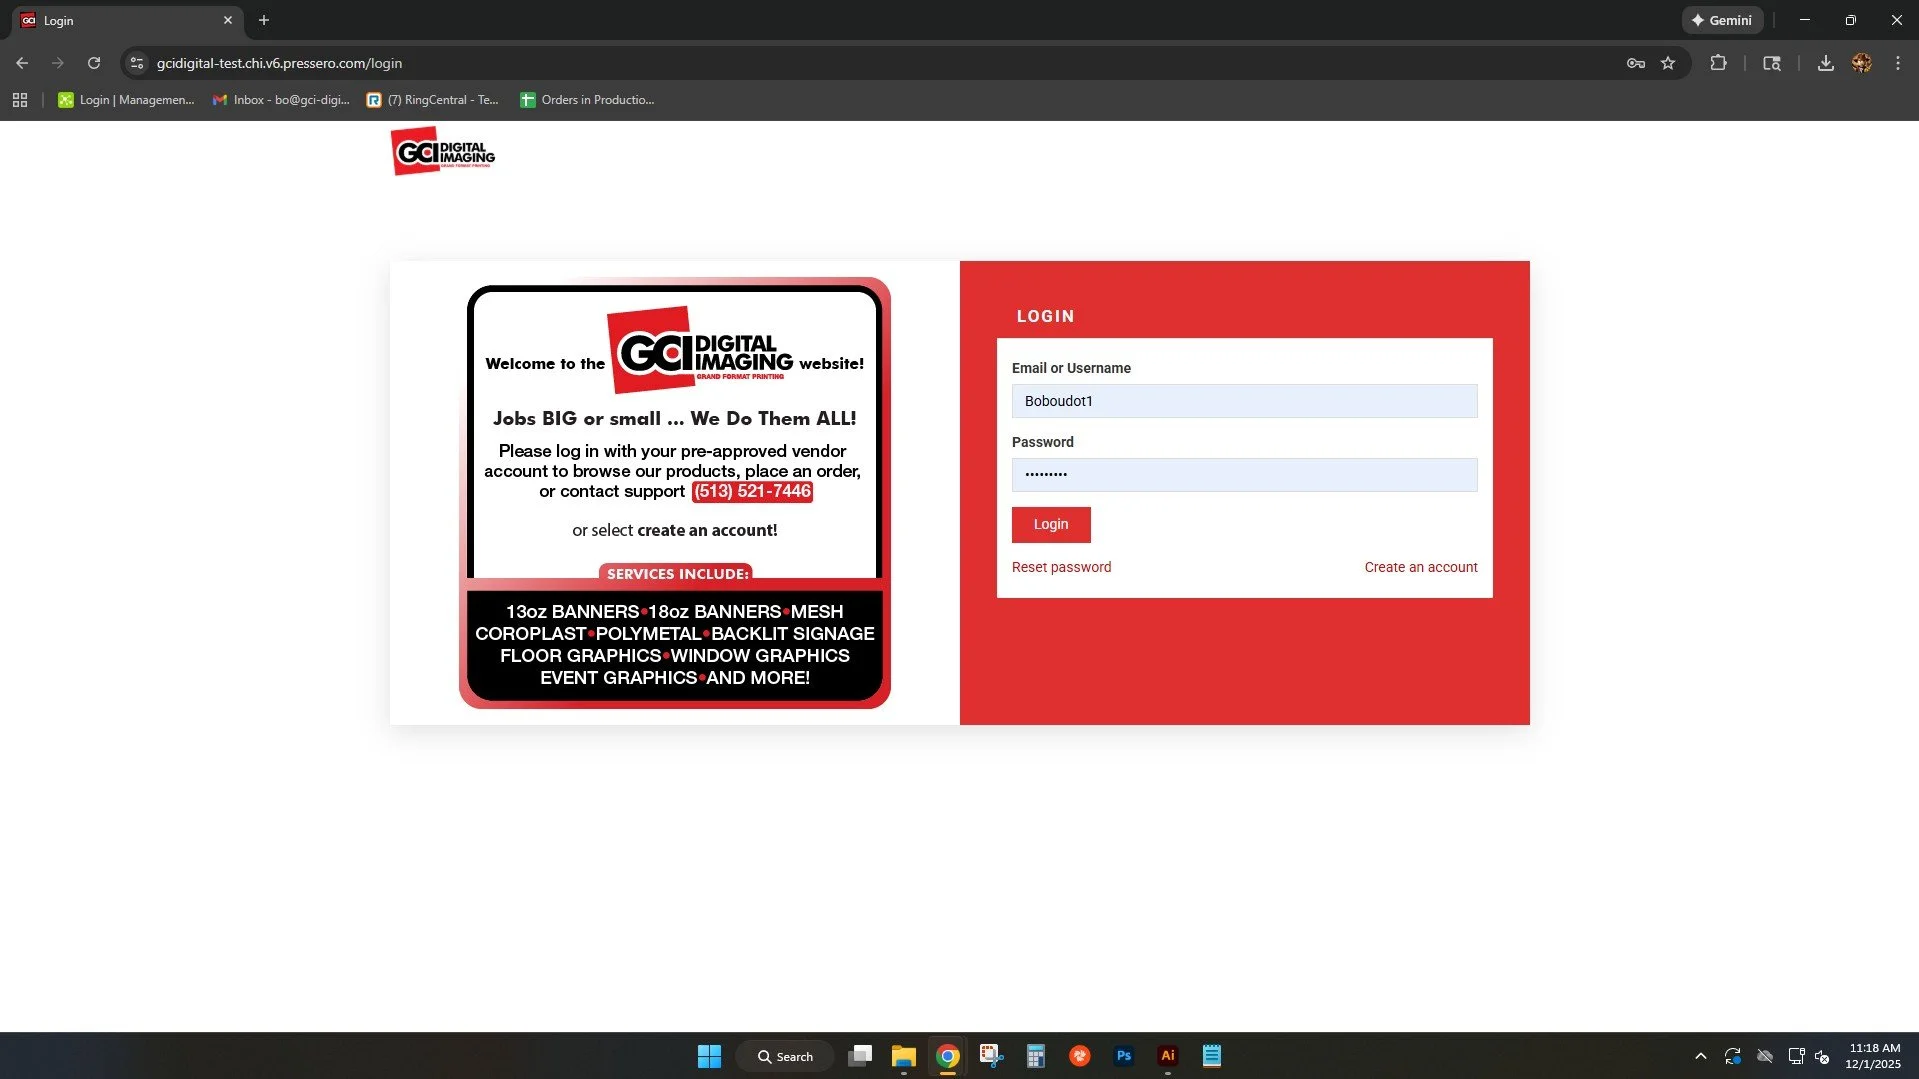The height and width of the screenshot is (1079, 1919).
Task: Open Notepad from taskbar
Action: (x=1212, y=1056)
